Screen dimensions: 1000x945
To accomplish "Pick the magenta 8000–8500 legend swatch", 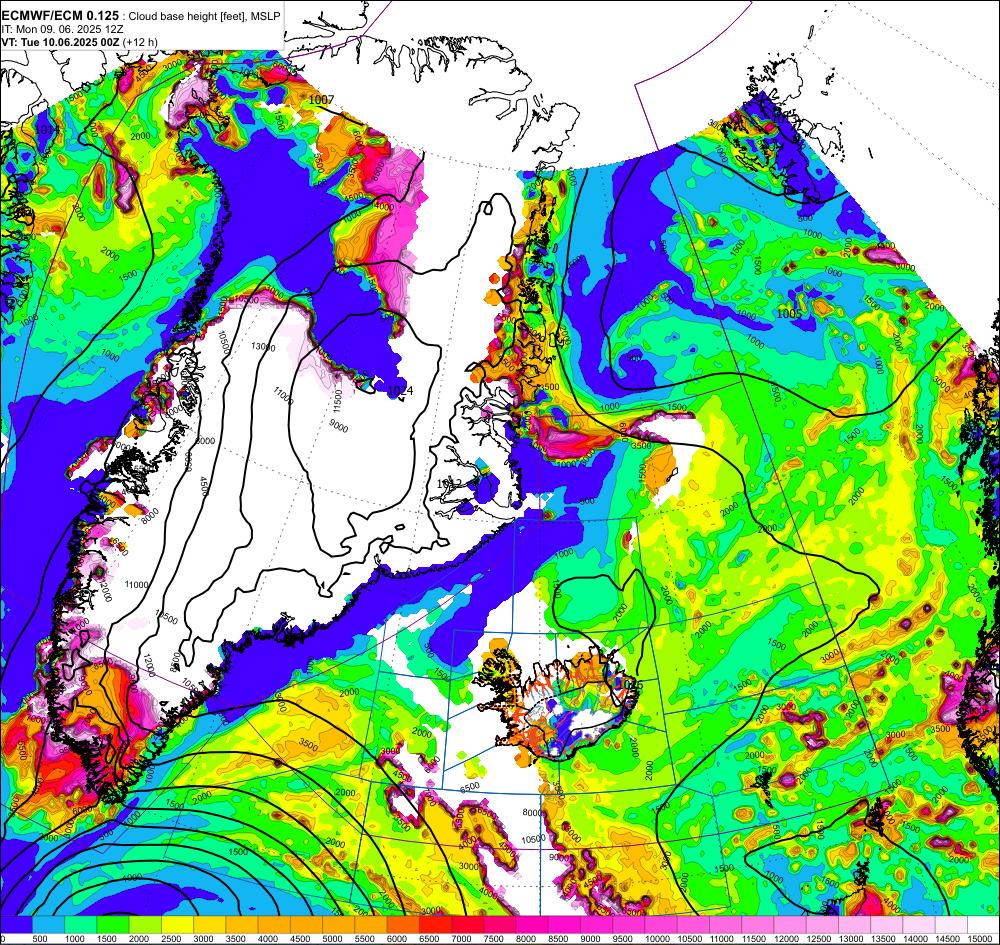I will point(532,925).
